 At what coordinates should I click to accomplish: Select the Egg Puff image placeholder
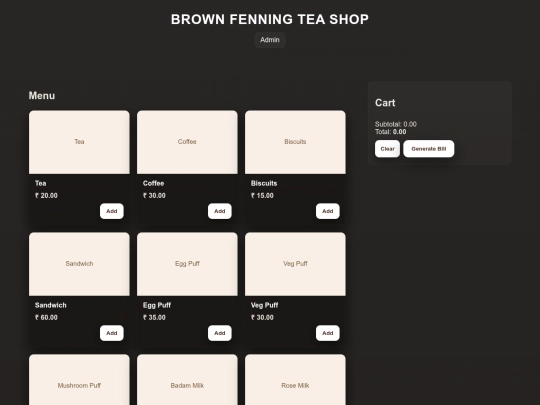click(187, 264)
